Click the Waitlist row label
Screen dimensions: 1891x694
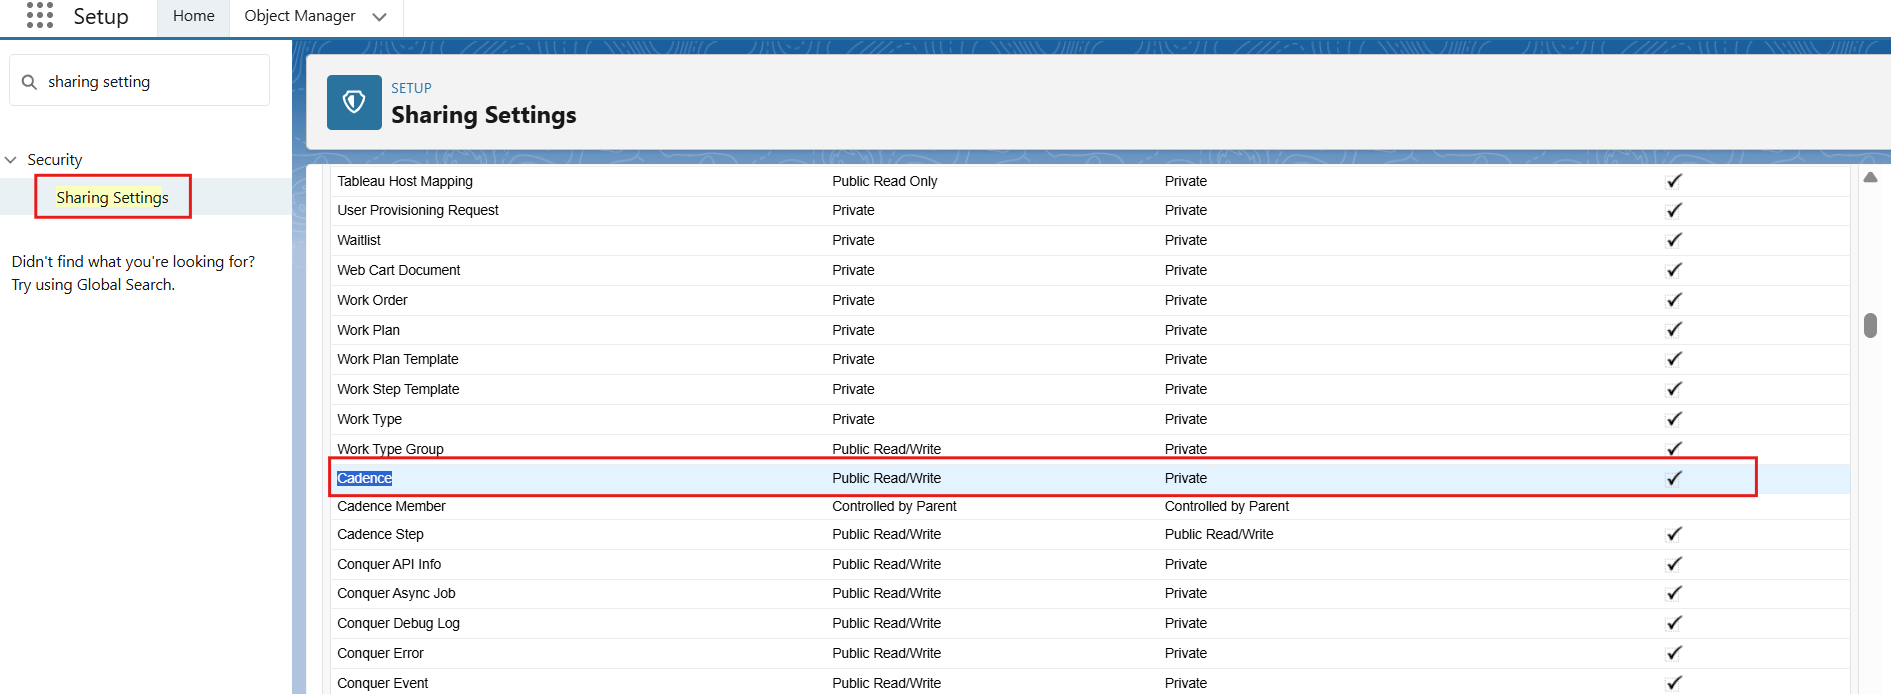[x=359, y=240]
